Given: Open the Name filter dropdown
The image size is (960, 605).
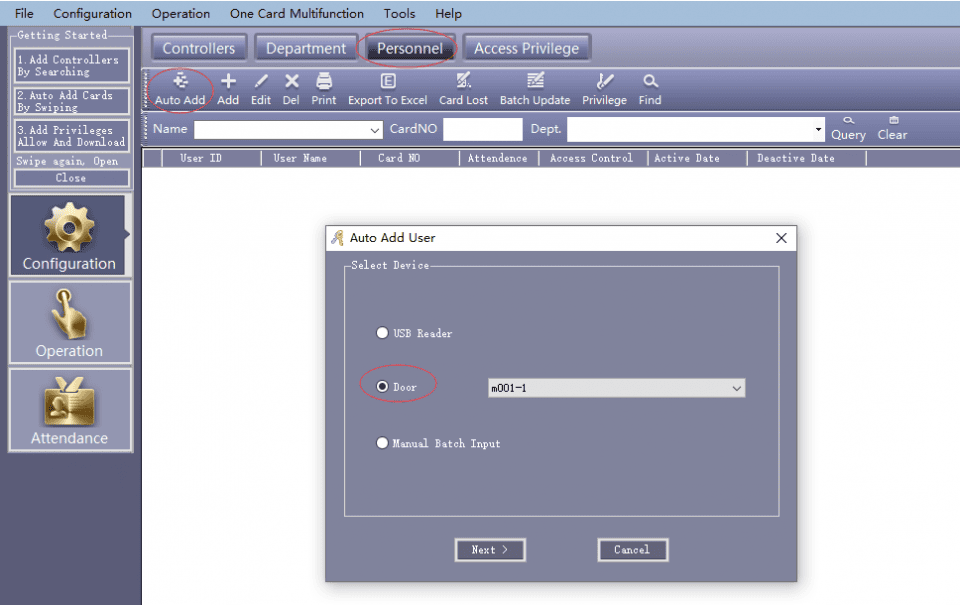Looking at the screenshot, I should point(375,130).
